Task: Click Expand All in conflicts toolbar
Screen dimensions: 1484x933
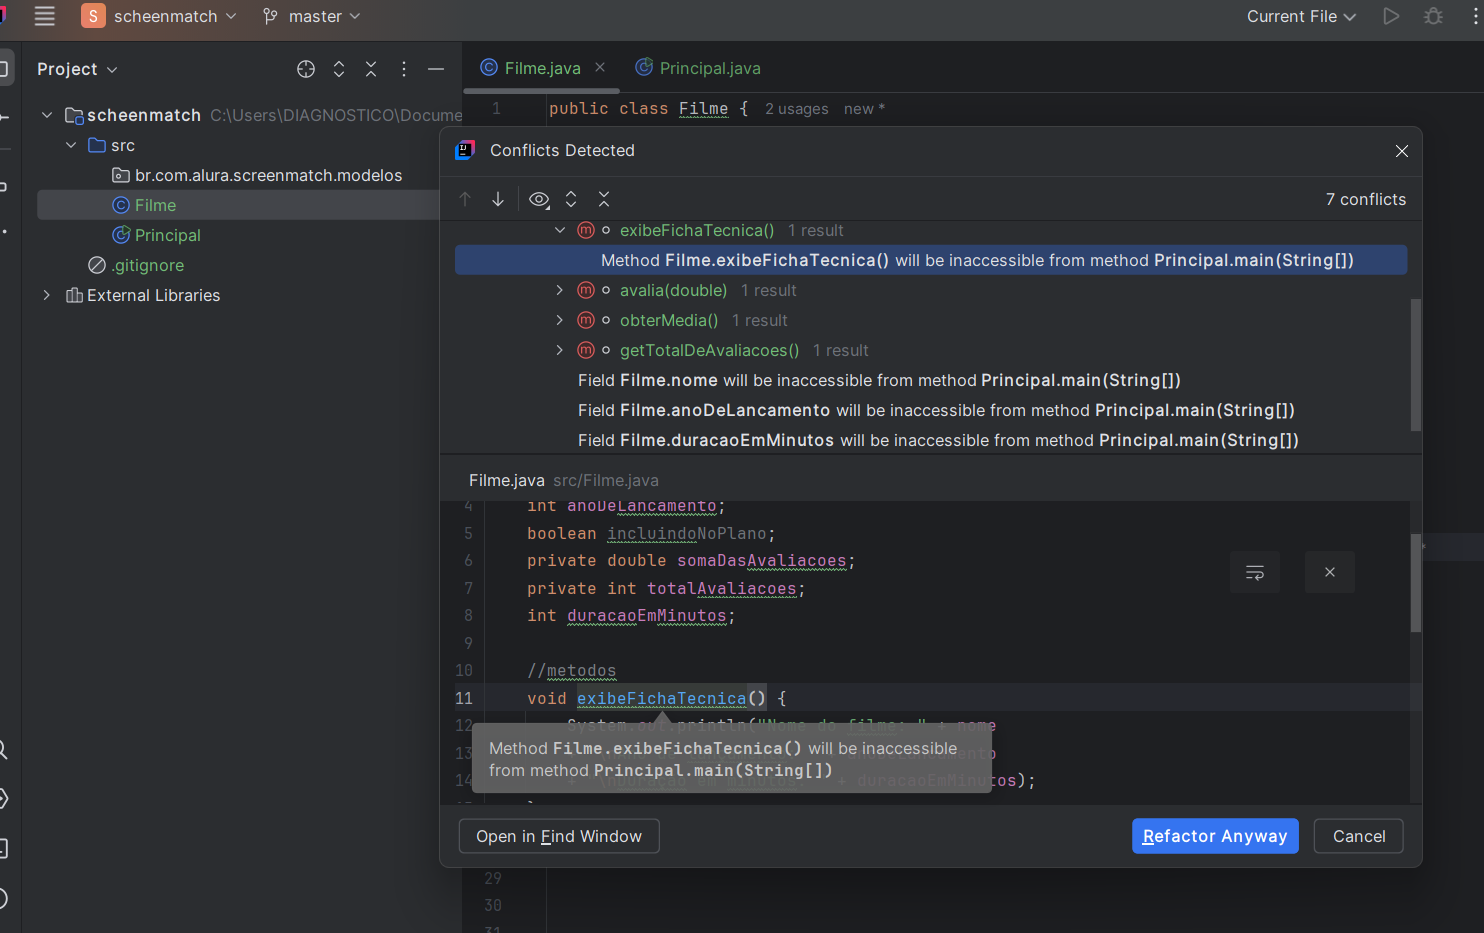Action: pyautogui.click(x=571, y=199)
